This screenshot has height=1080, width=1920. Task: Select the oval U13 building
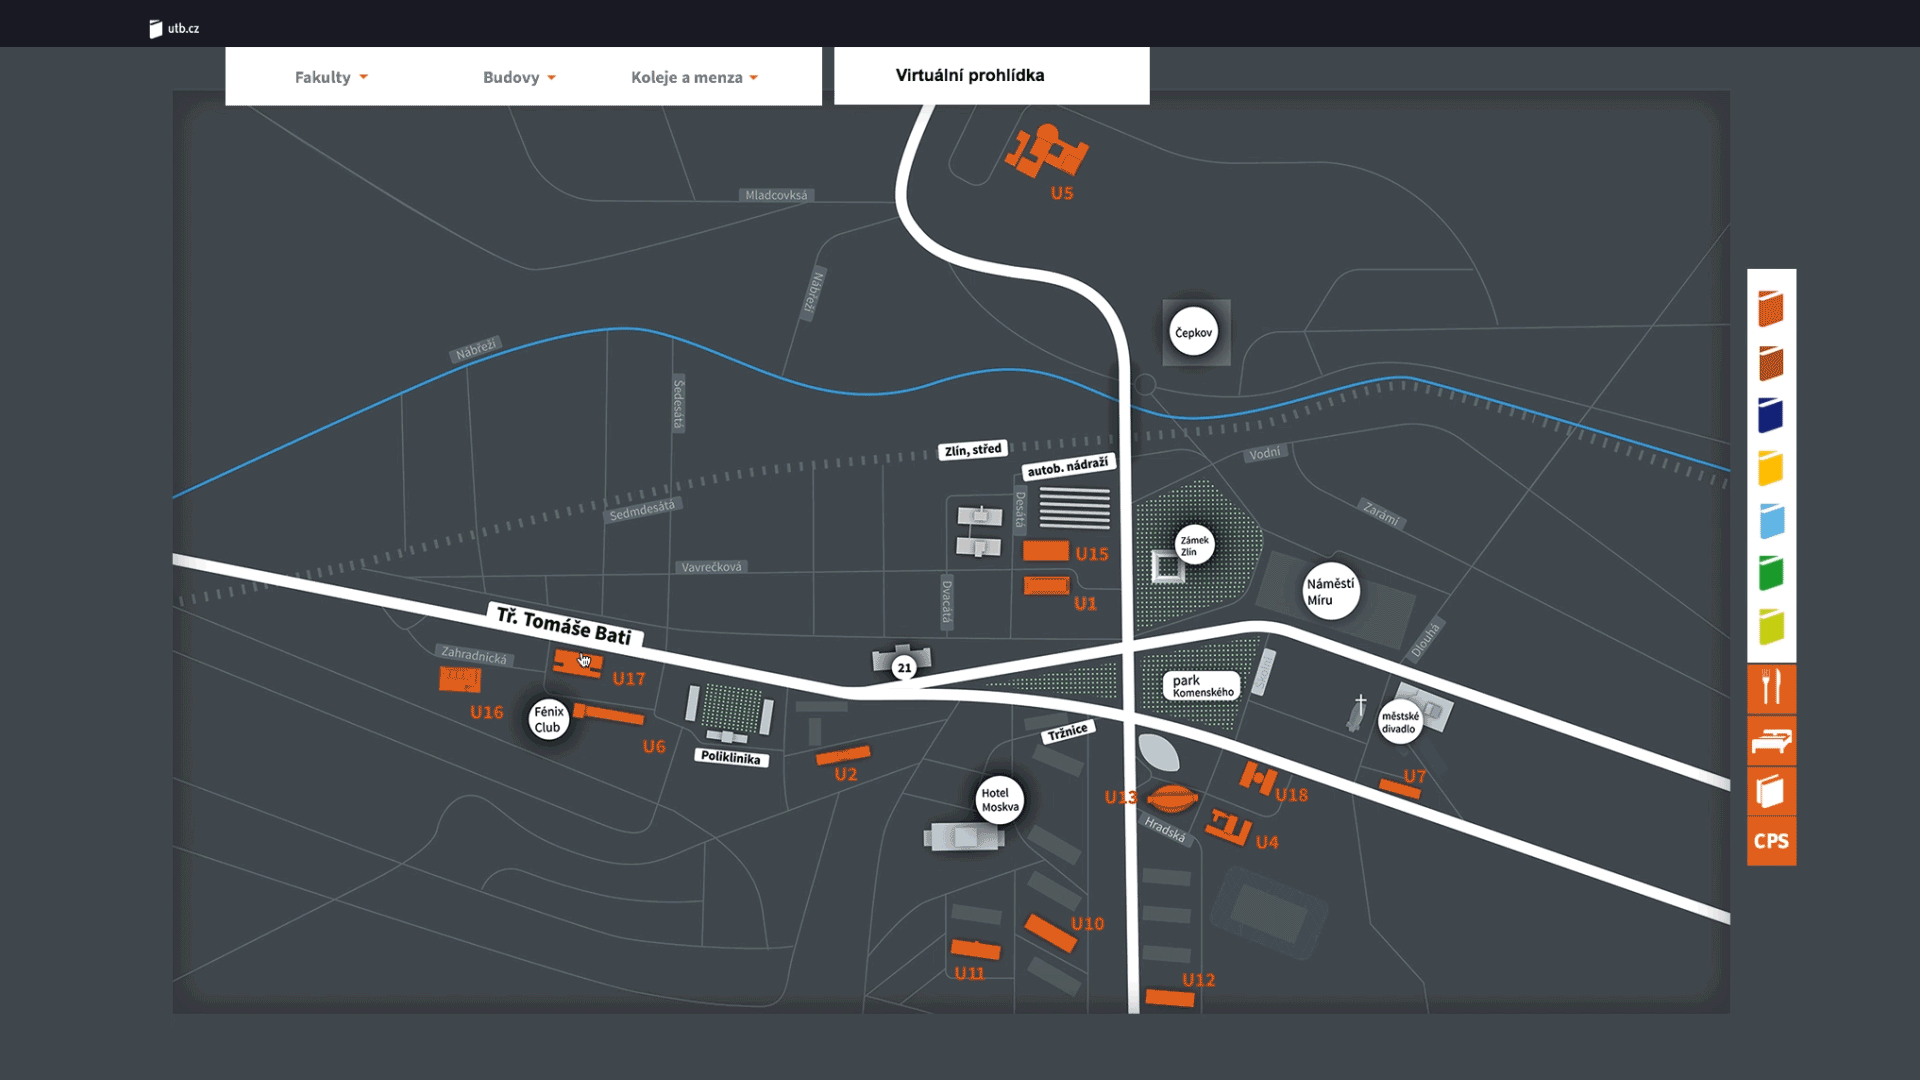click(1172, 798)
